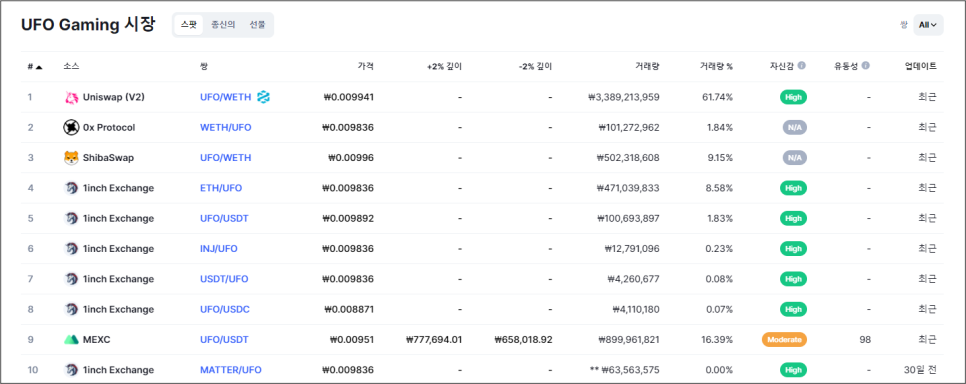The image size is (966, 384).
Task: Click the 0x Protocol logo icon
Action: tap(71, 128)
